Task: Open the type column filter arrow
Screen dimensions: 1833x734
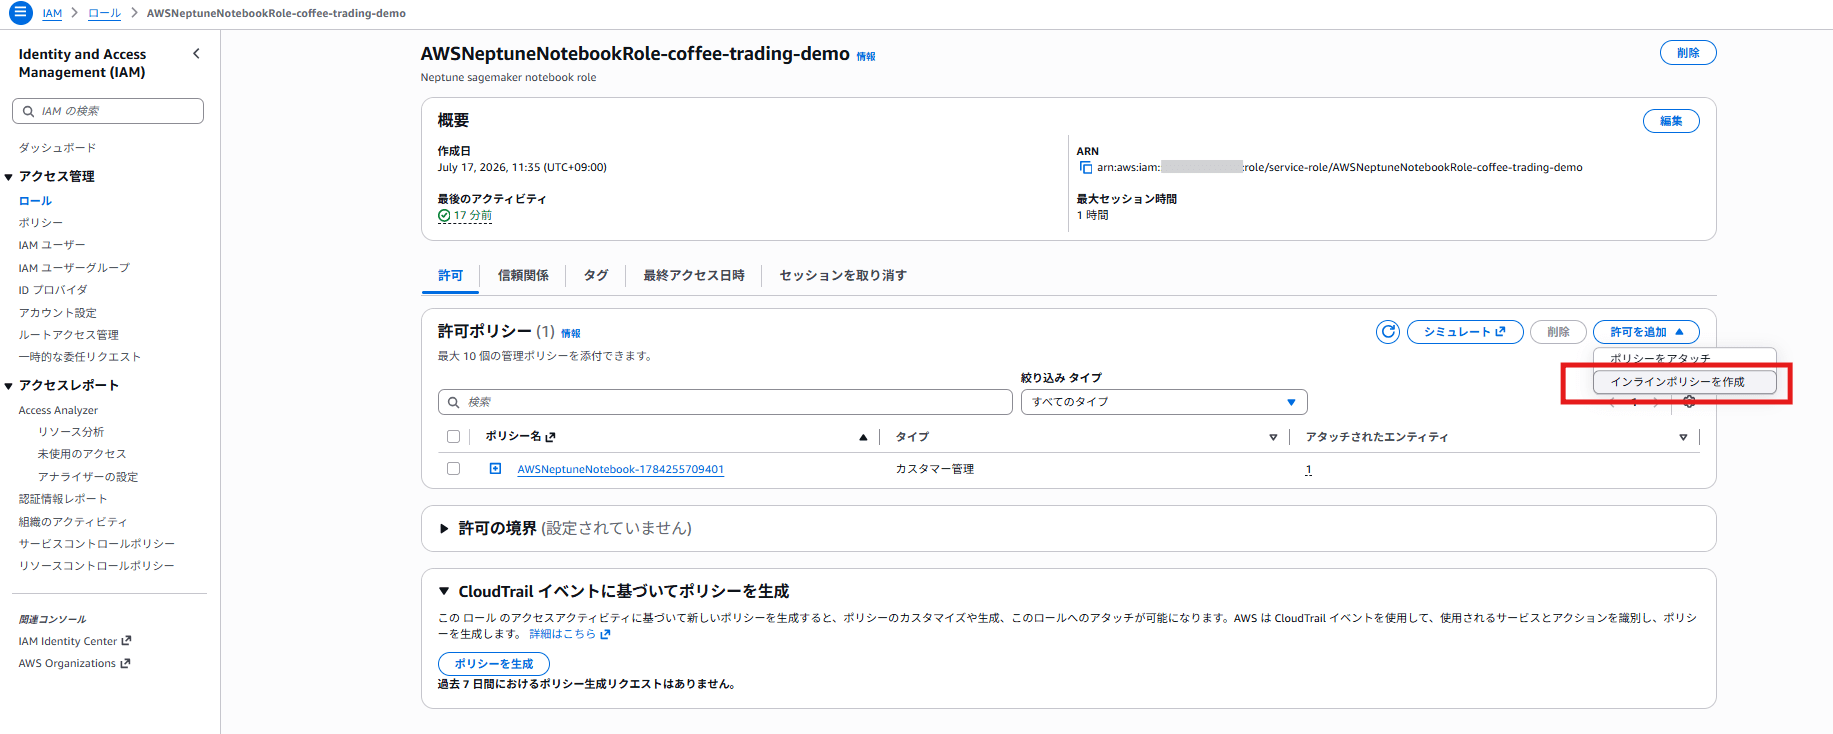Action: point(1273,437)
